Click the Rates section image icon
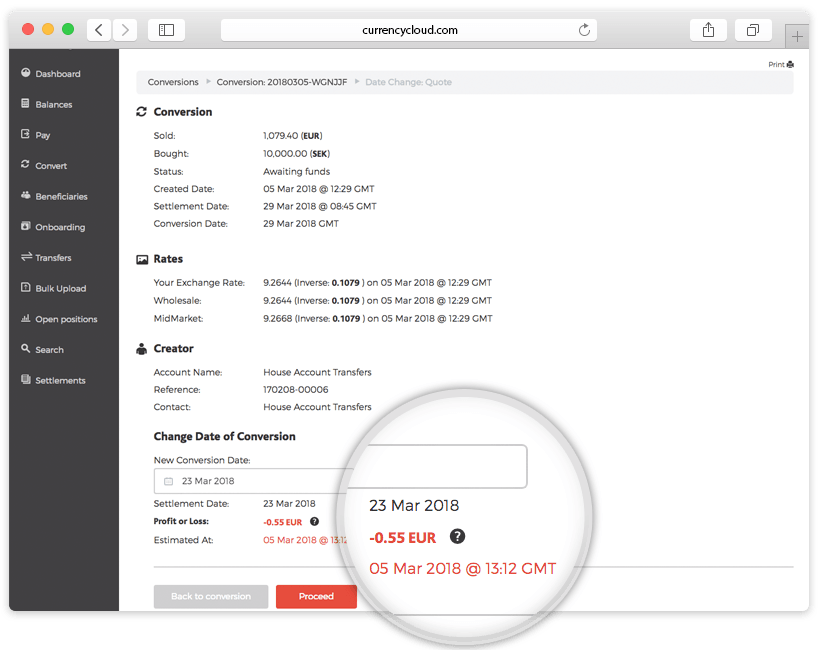 tap(142, 259)
